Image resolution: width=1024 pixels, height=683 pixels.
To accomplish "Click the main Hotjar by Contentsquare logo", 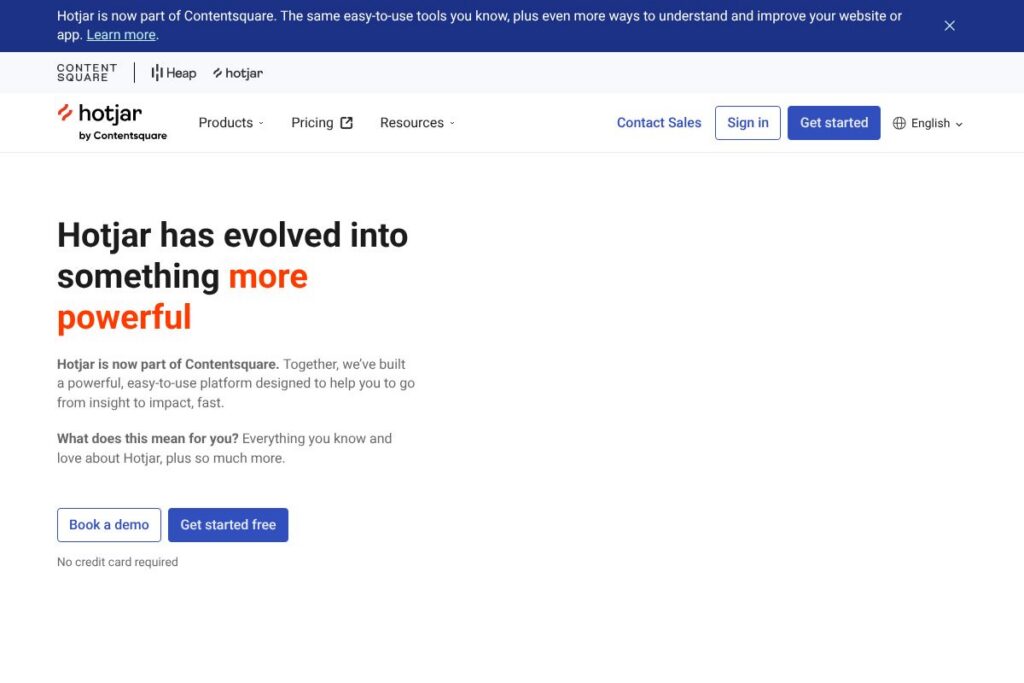I will point(112,122).
